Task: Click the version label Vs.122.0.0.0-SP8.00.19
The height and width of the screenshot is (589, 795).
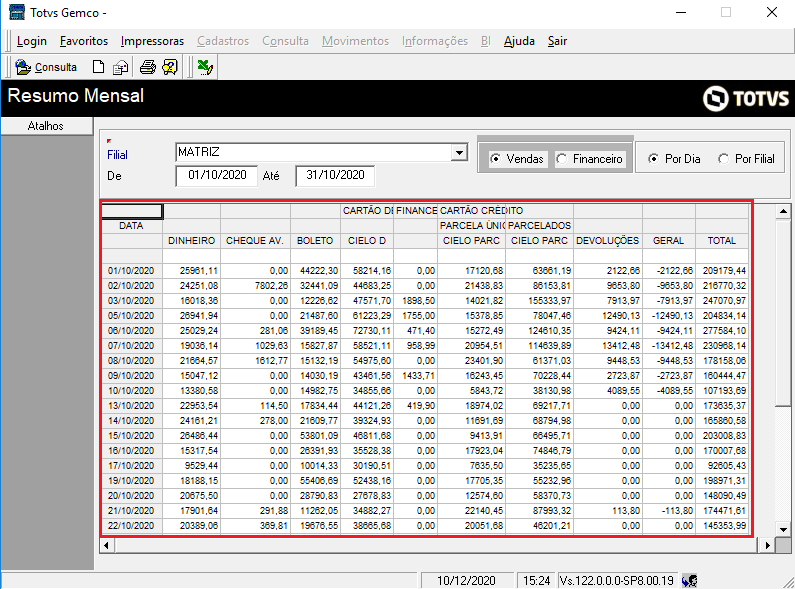Action: tap(616, 580)
